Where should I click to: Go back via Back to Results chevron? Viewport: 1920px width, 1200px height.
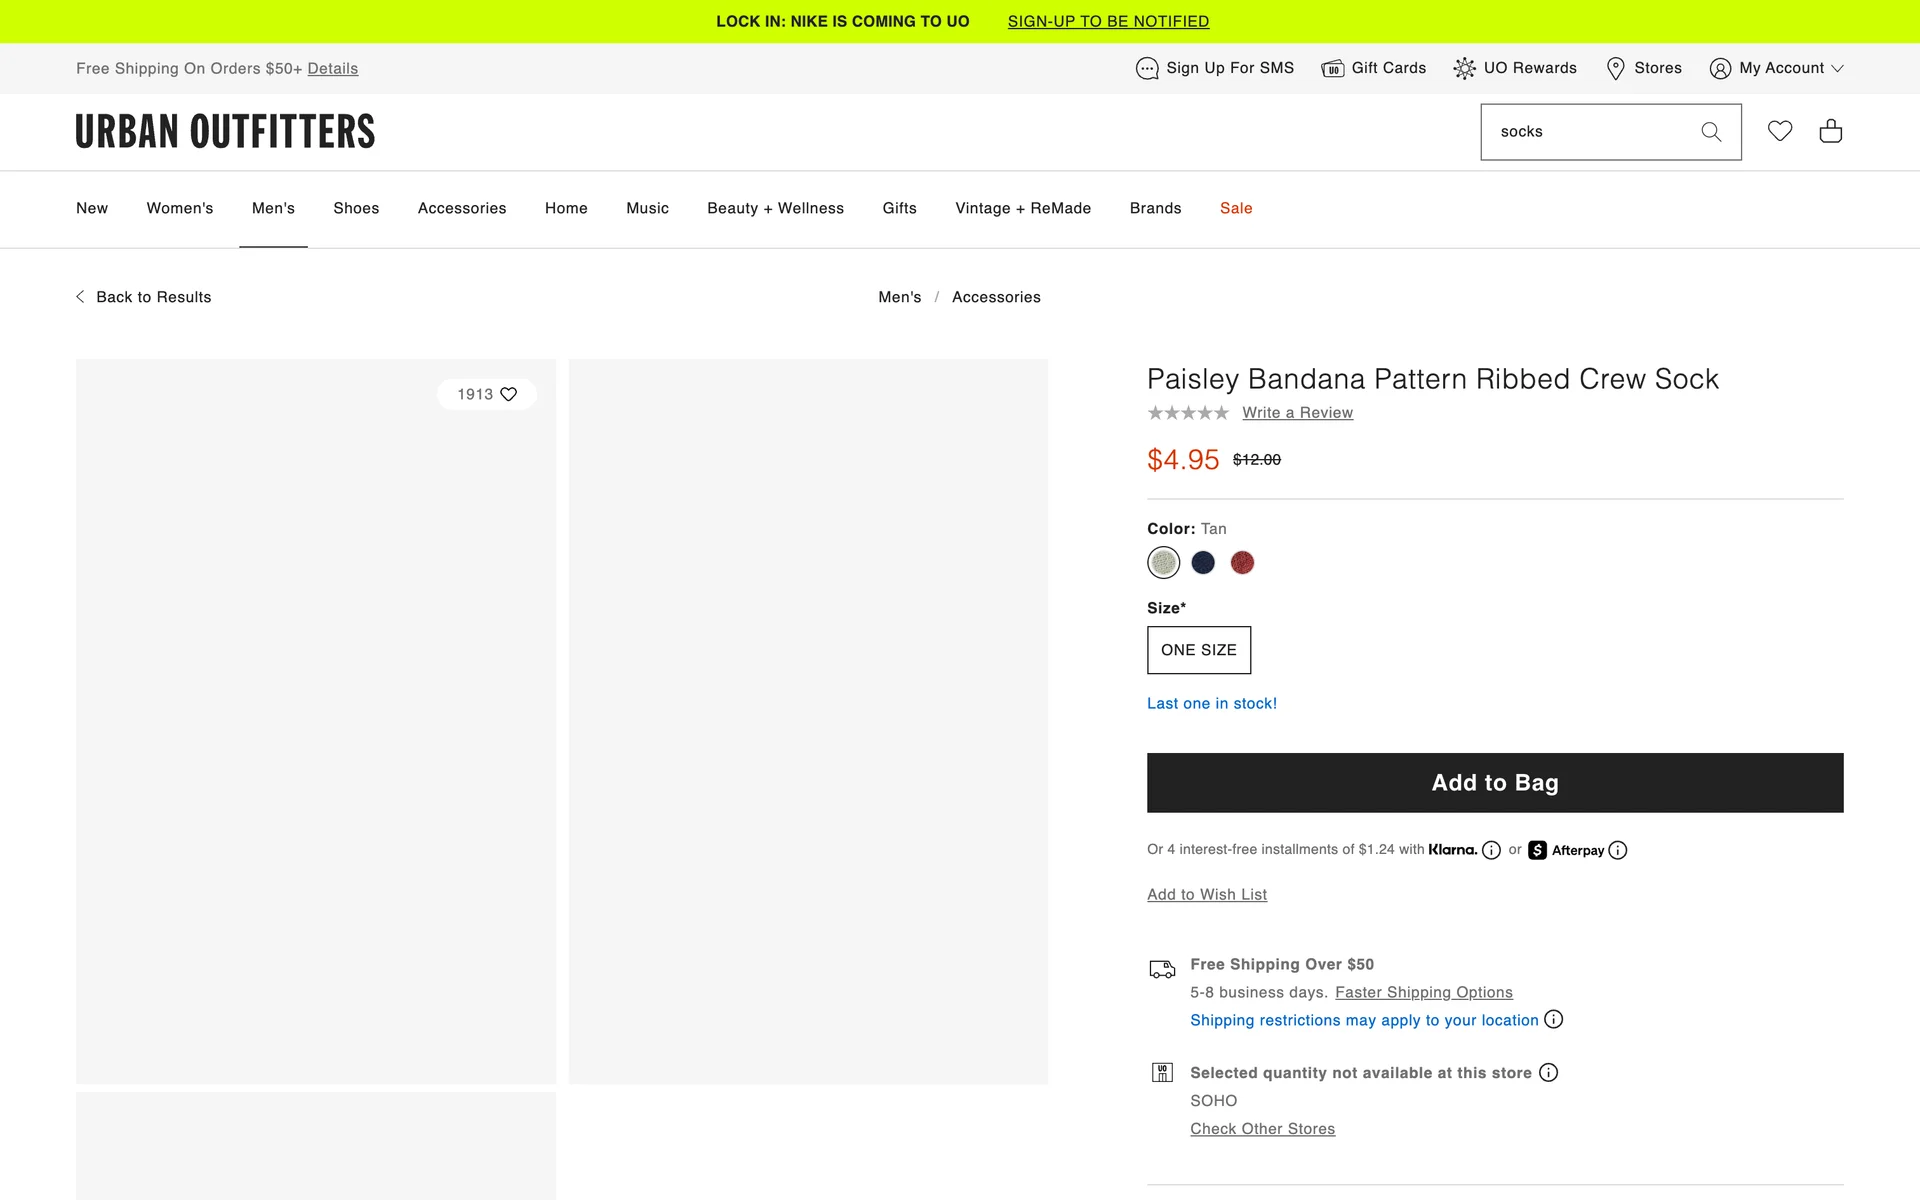(x=80, y=297)
